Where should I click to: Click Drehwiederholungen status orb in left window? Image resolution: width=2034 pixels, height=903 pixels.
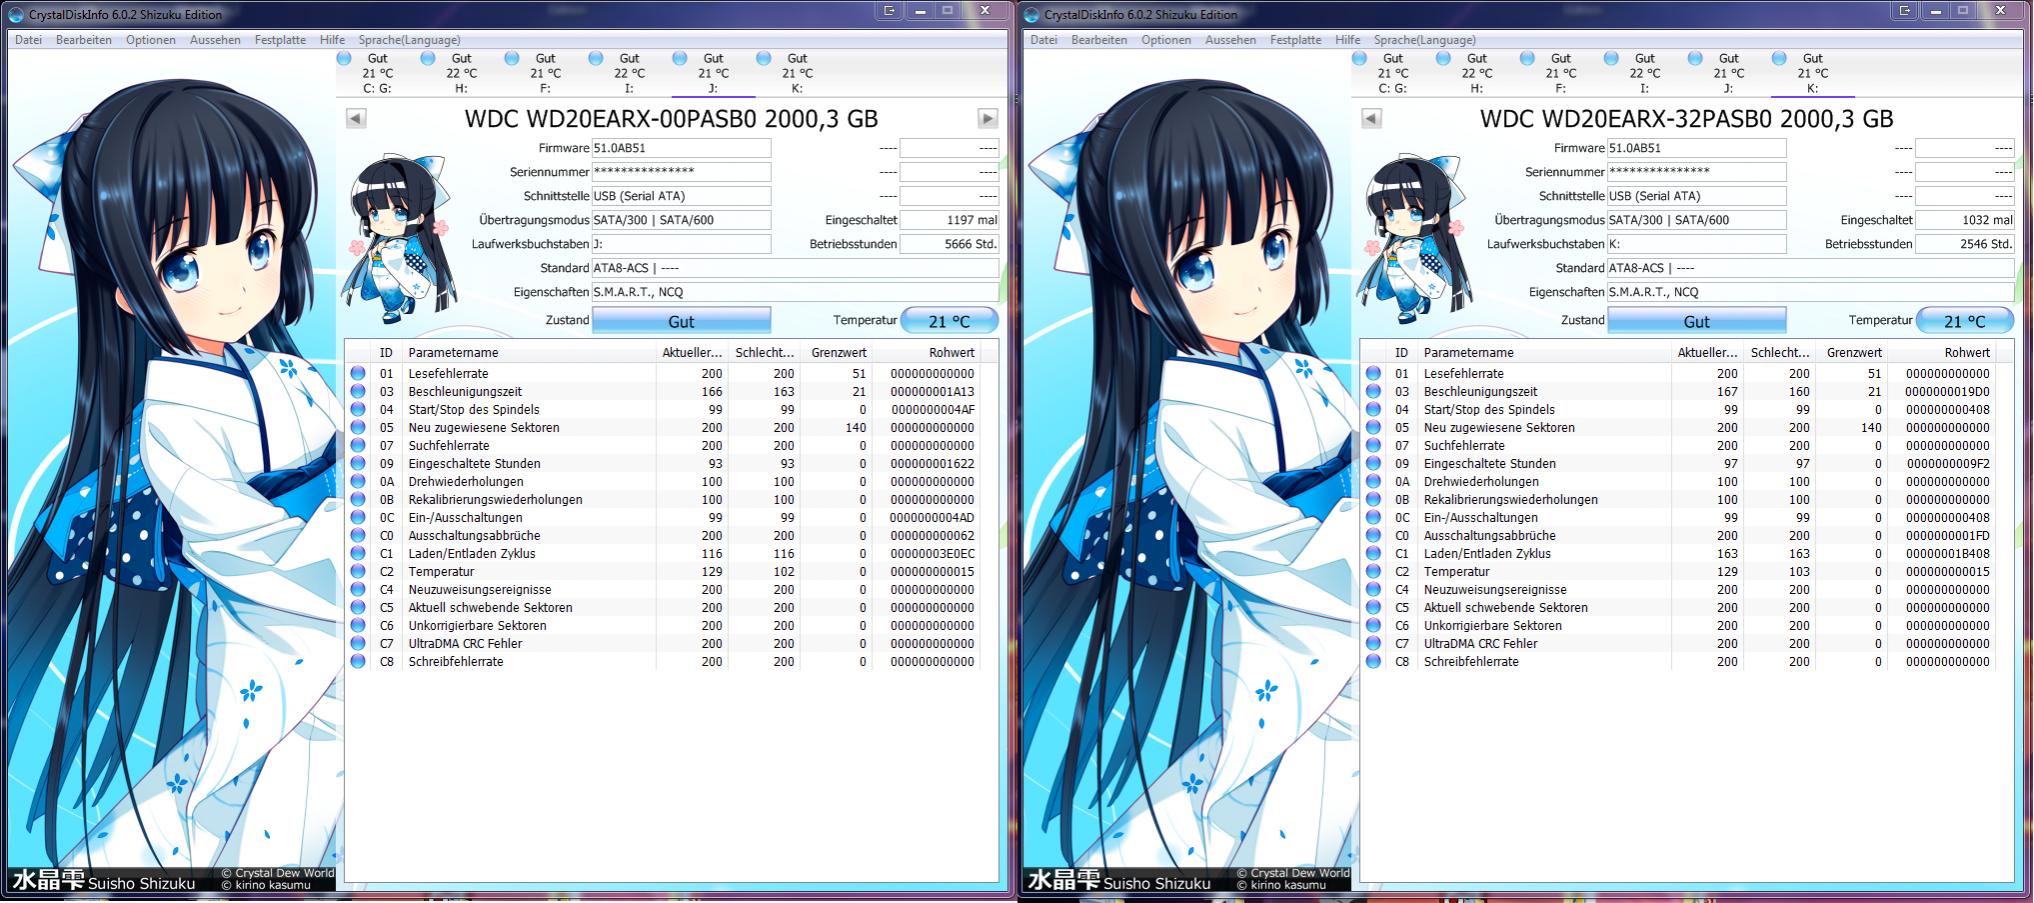coord(358,482)
